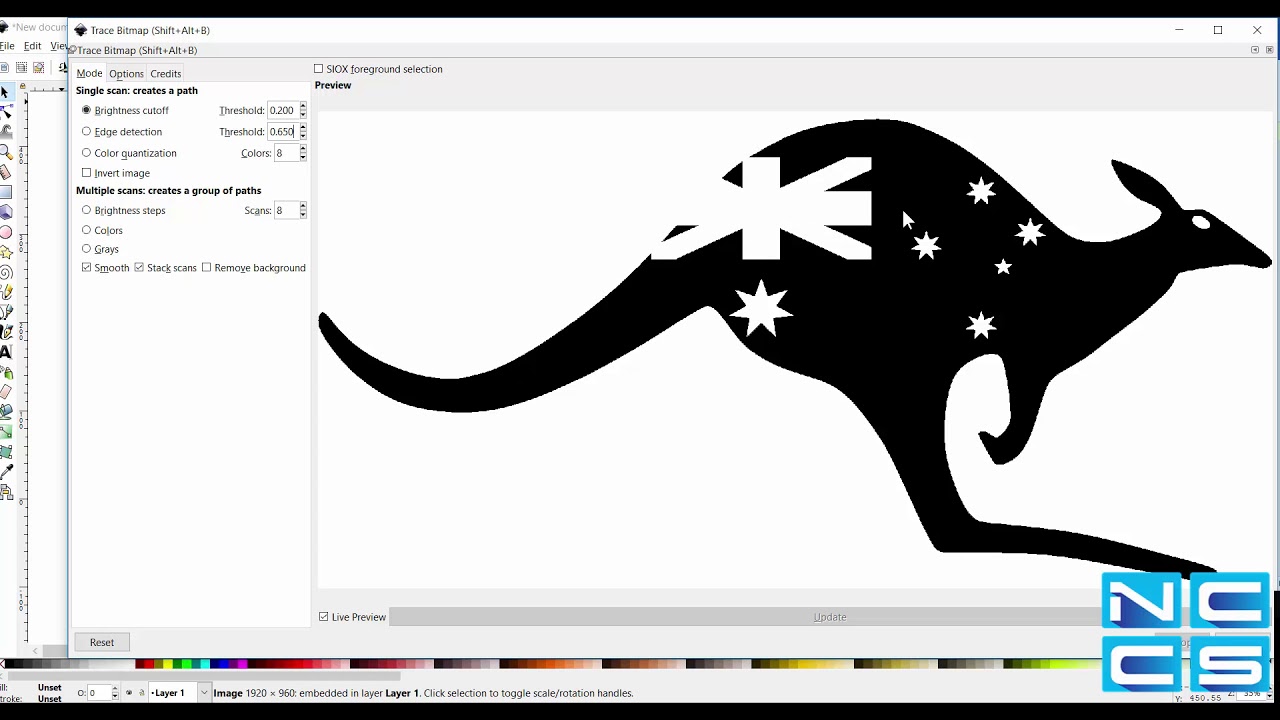
Task: Switch to the Mode tab
Action: (x=89, y=73)
